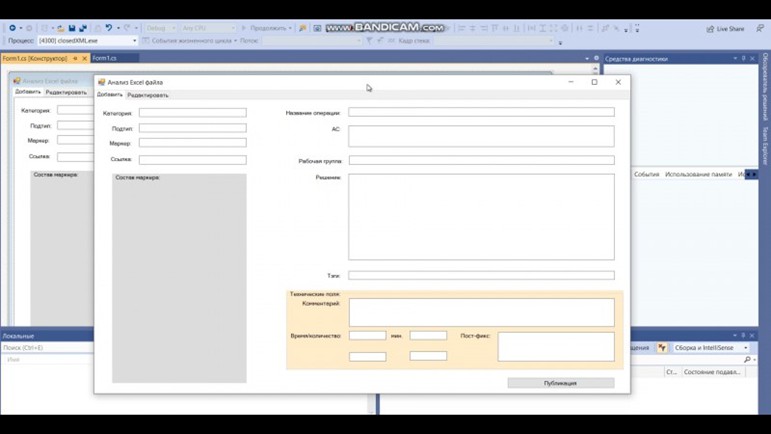771x434 pixels.
Task: Click the Save All icon in the toolbar
Action: pyautogui.click(x=83, y=29)
